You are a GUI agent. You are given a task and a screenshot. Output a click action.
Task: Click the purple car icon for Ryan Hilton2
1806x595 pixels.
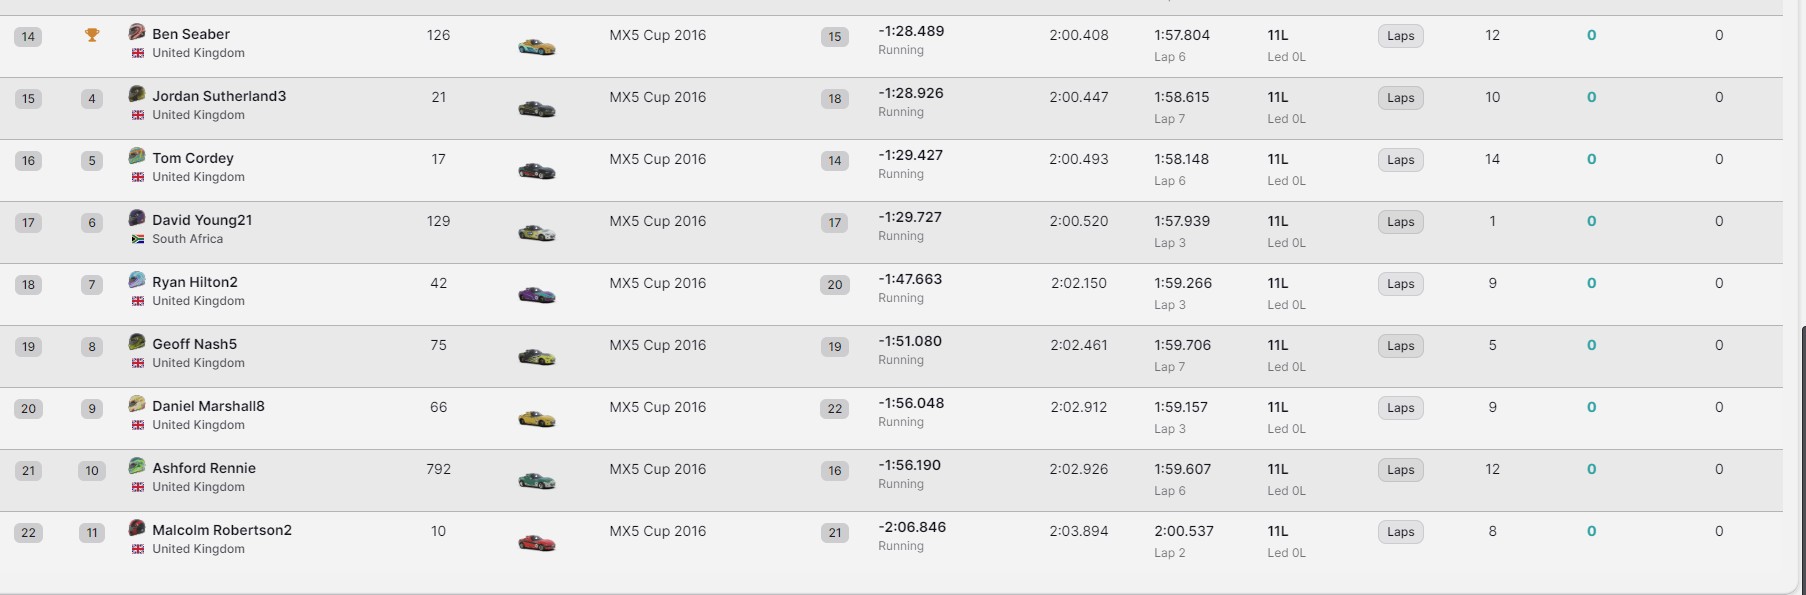(536, 295)
